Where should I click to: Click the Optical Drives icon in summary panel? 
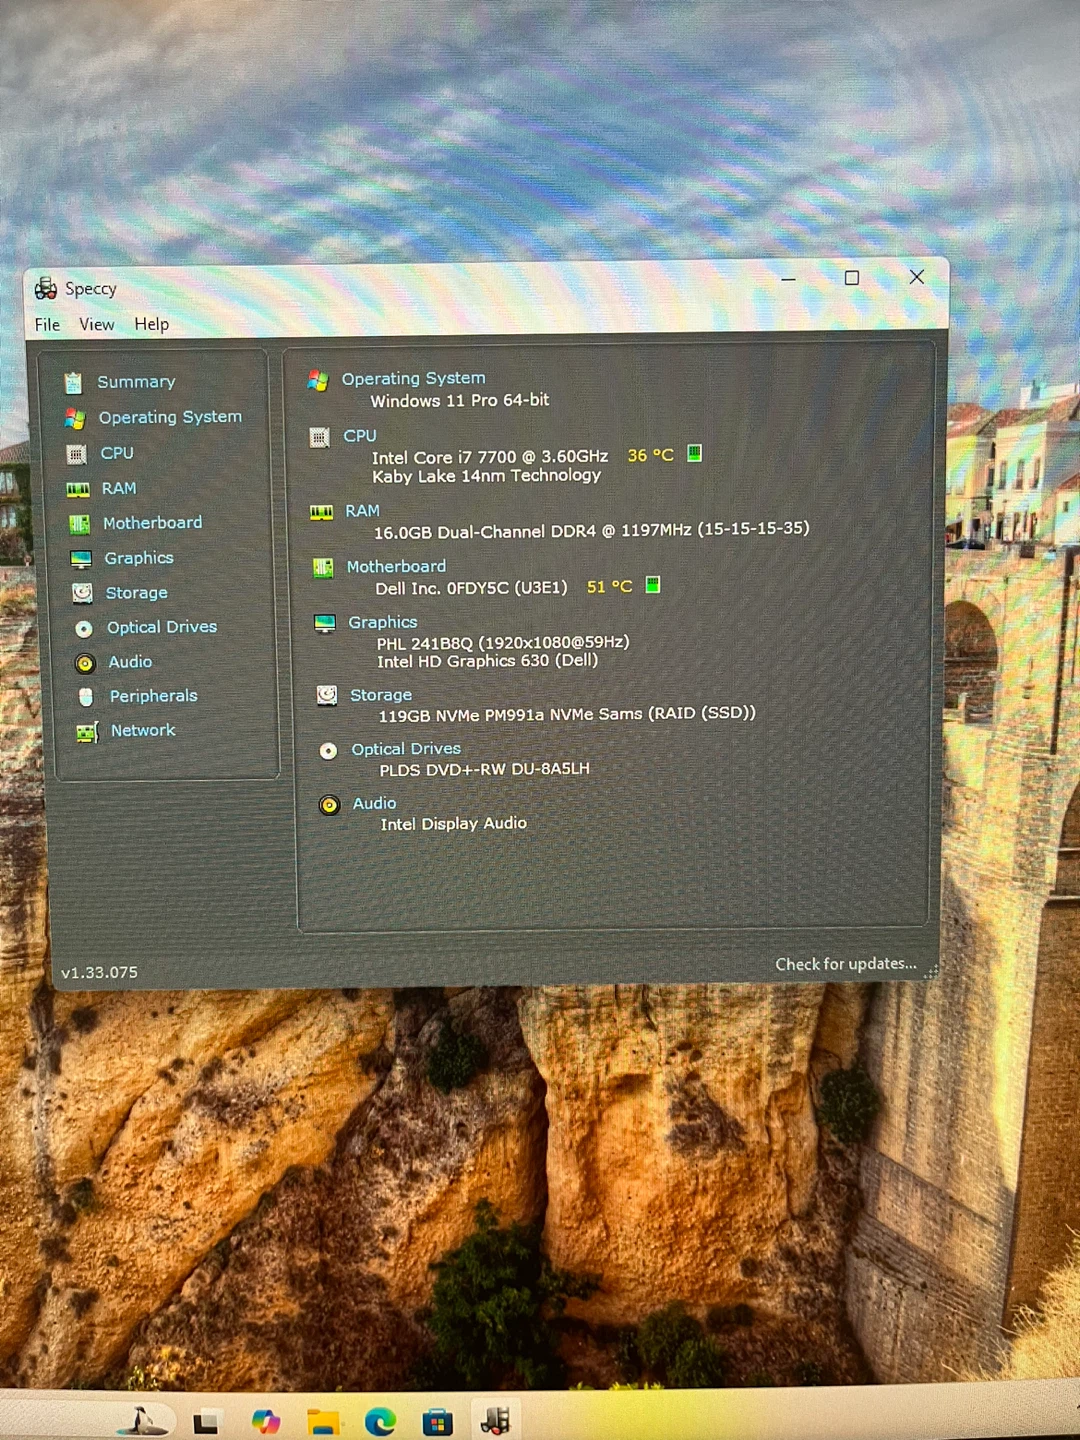[328, 750]
